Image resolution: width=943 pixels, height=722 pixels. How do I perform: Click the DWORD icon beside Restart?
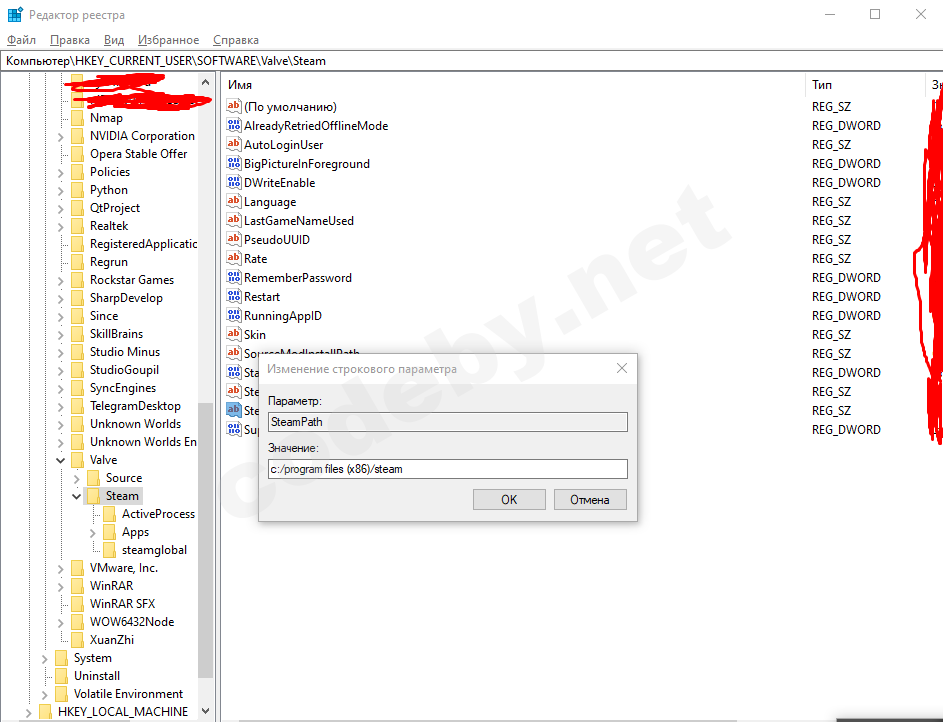pos(233,296)
